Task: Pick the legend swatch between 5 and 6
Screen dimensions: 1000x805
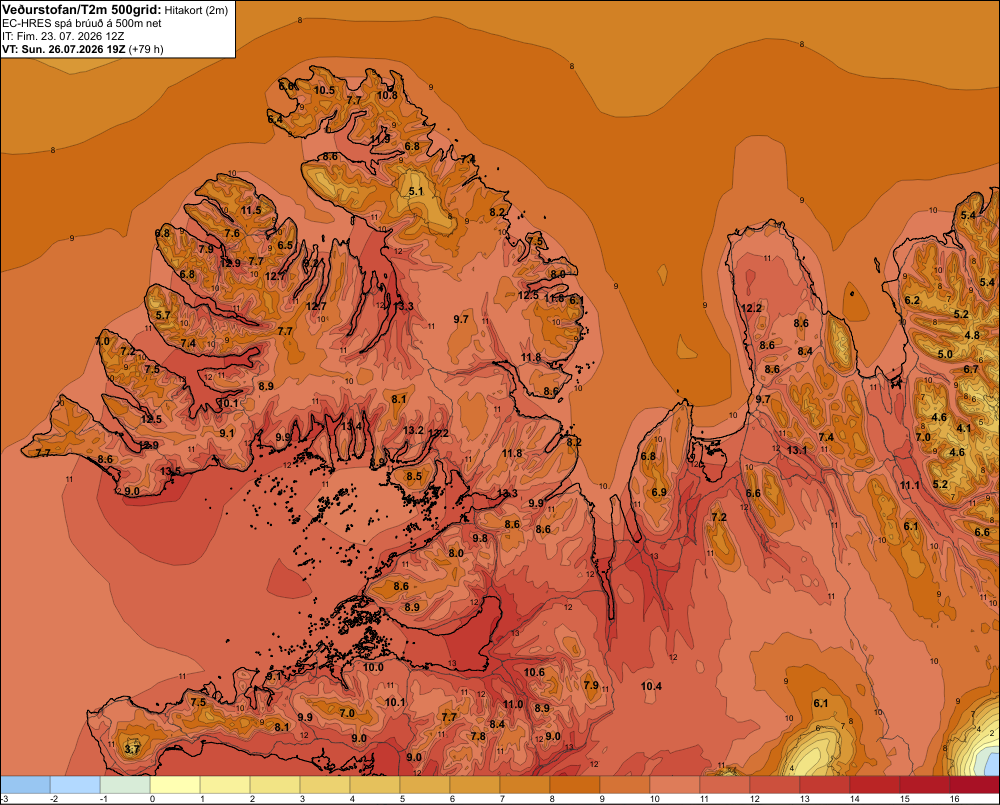Action: 425,785
